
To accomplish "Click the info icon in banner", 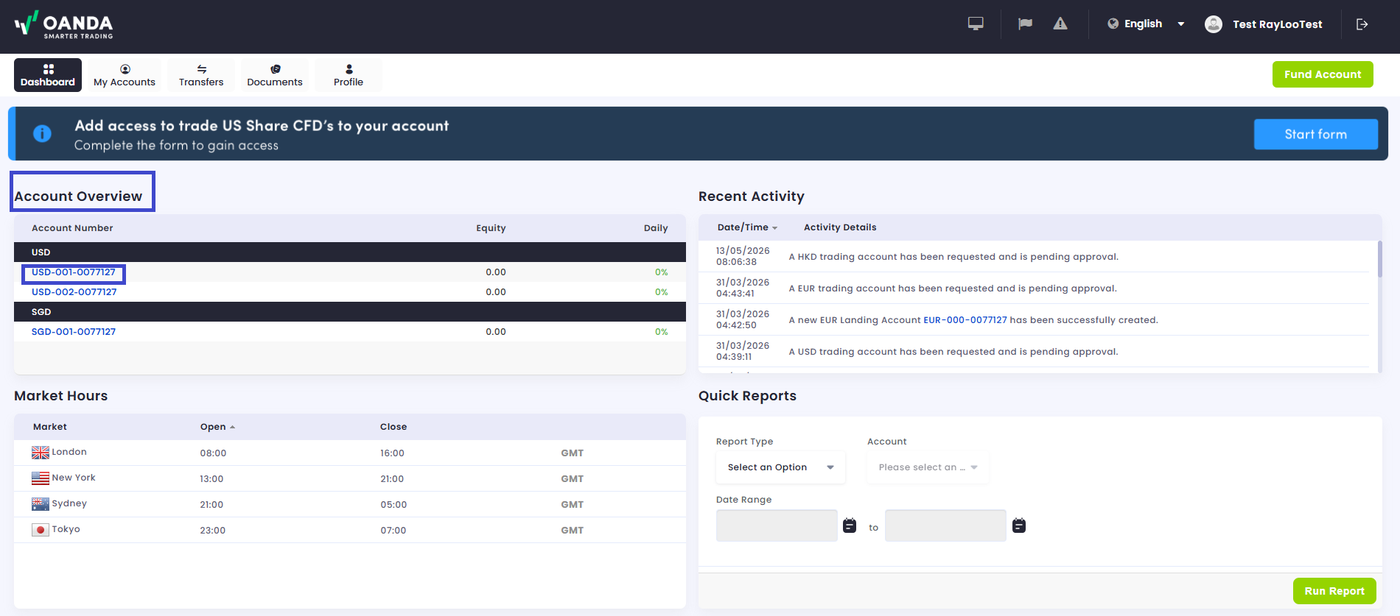I will [x=42, y=134].
